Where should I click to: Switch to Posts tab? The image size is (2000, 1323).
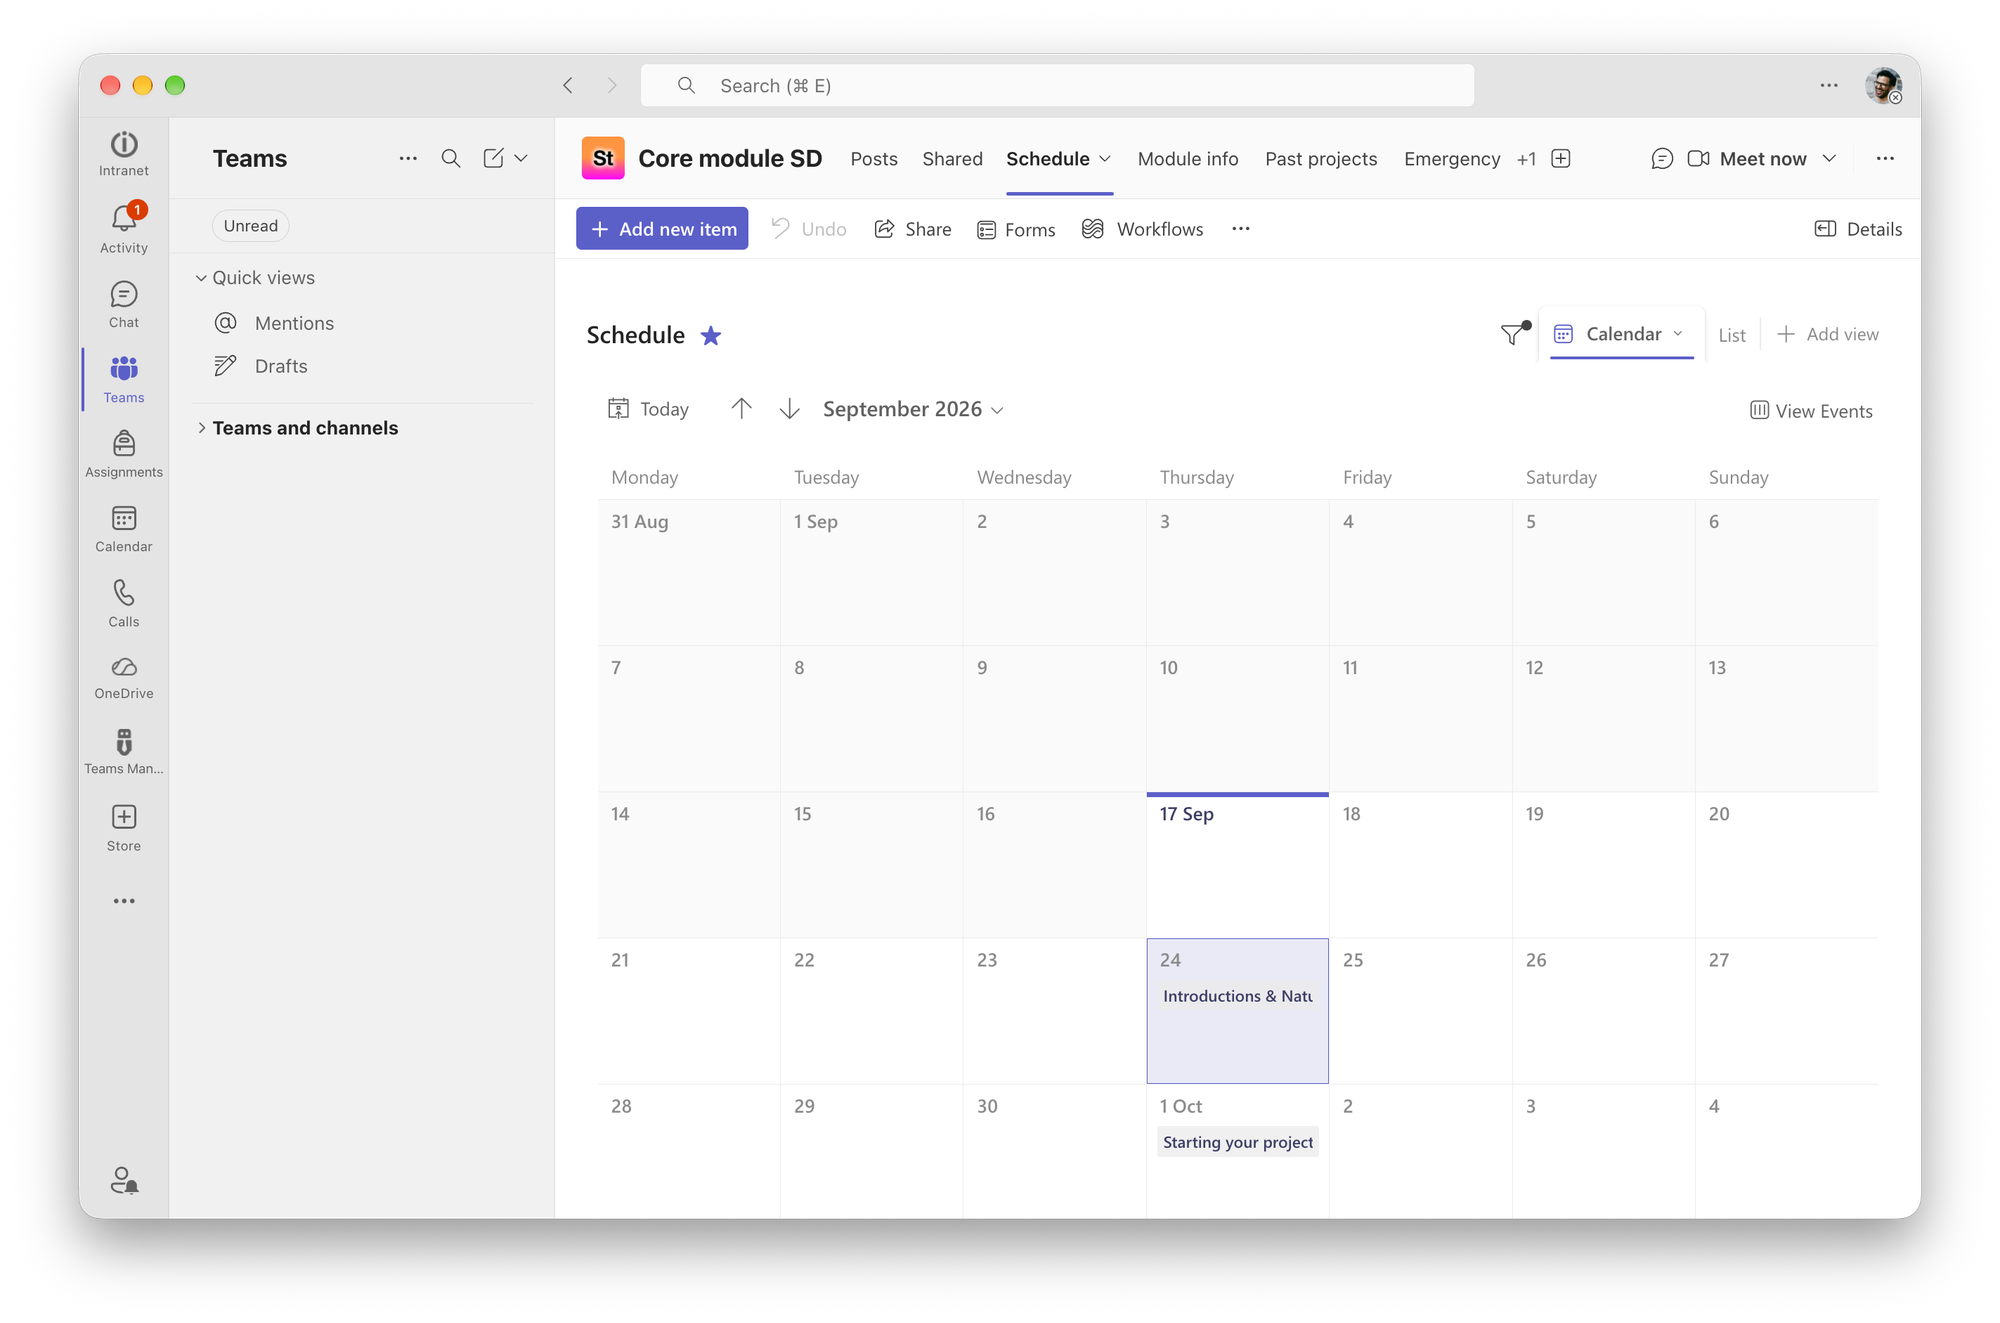click(874, 159)
